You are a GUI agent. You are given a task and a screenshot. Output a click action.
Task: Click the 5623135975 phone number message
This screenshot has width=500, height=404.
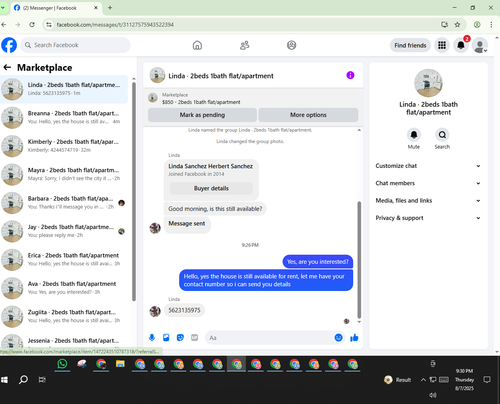pyautogui.click(x=184, y=310)
